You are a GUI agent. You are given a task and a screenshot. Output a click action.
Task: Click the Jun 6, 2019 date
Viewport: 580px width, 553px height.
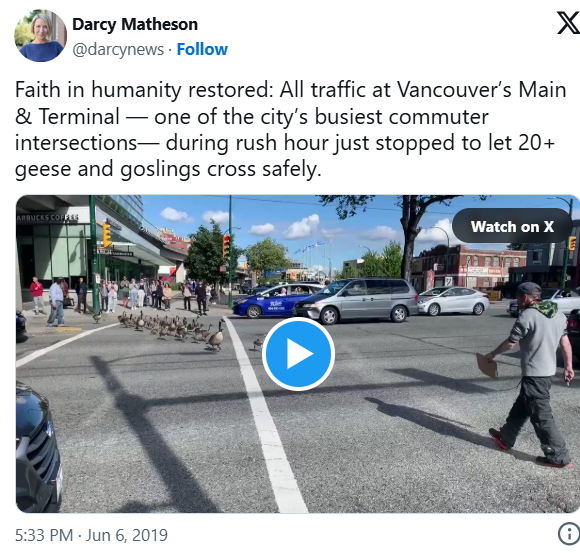coord(127,535)
